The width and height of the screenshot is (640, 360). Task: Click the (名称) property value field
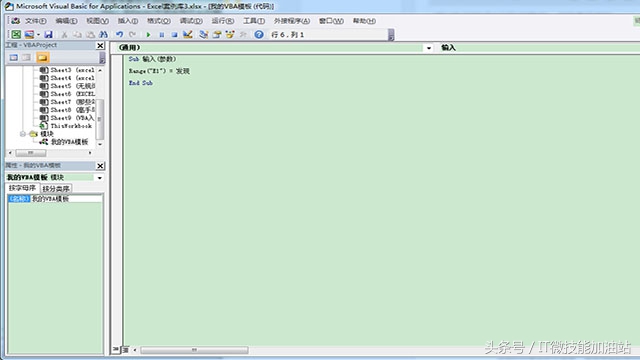click(67, 199)
